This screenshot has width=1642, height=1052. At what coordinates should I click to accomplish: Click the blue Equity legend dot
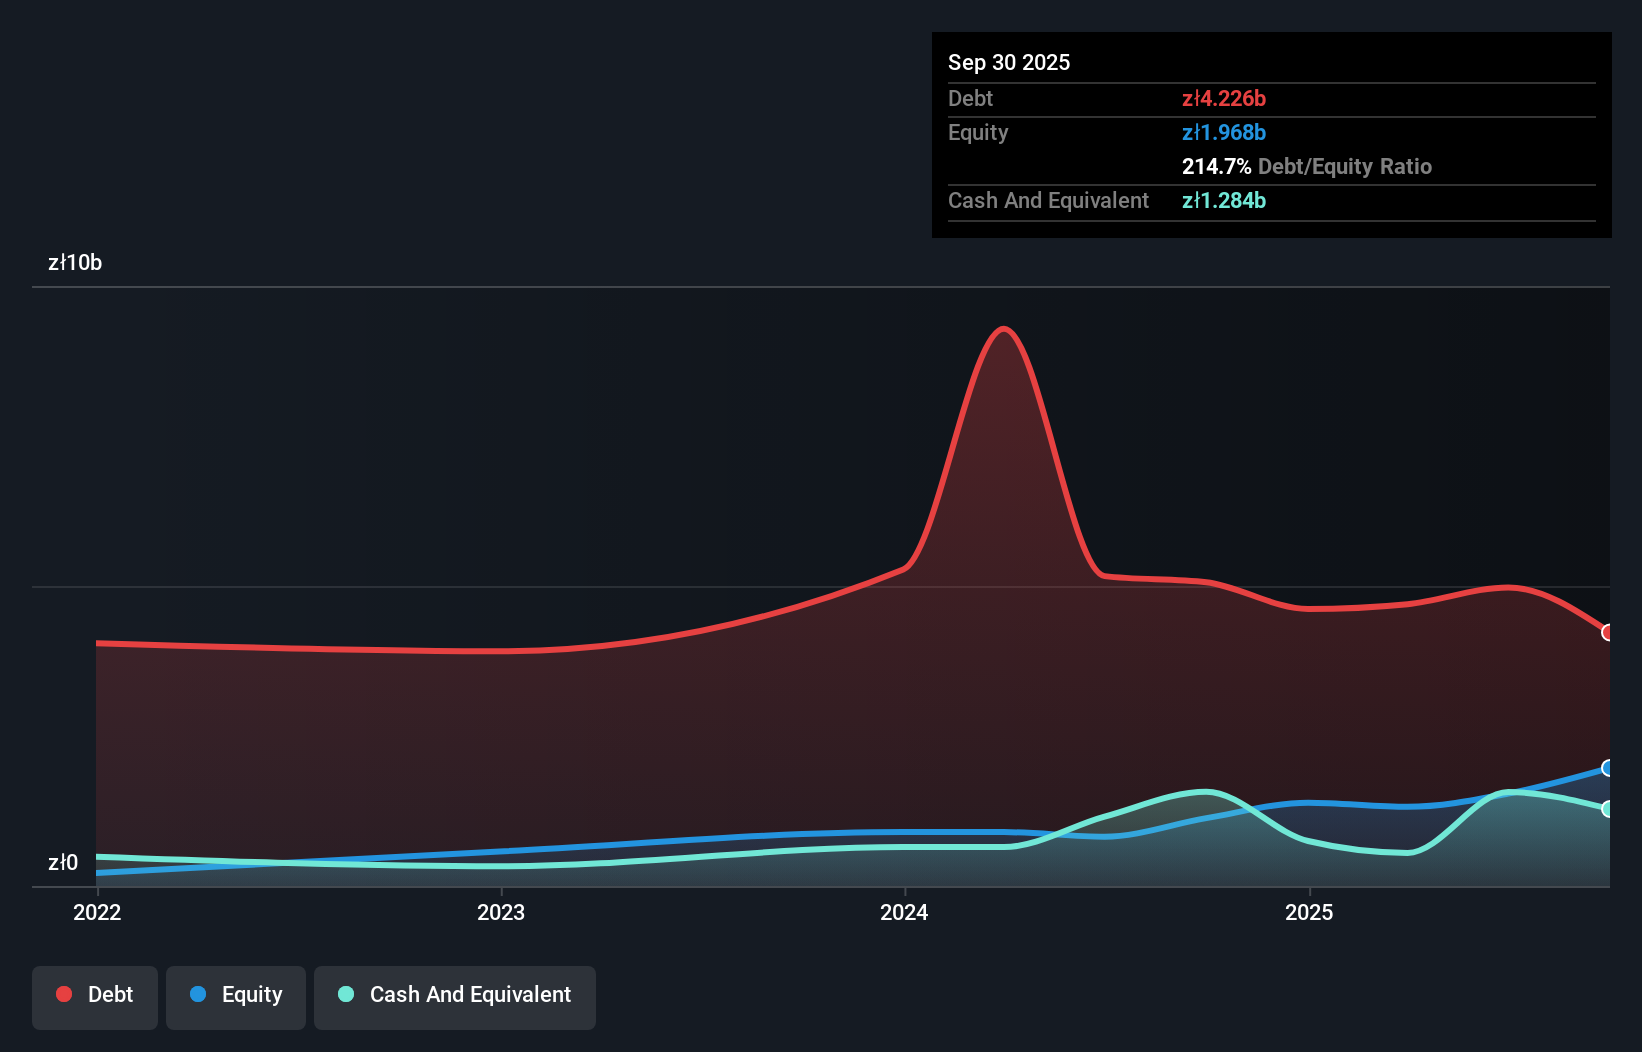199,994
